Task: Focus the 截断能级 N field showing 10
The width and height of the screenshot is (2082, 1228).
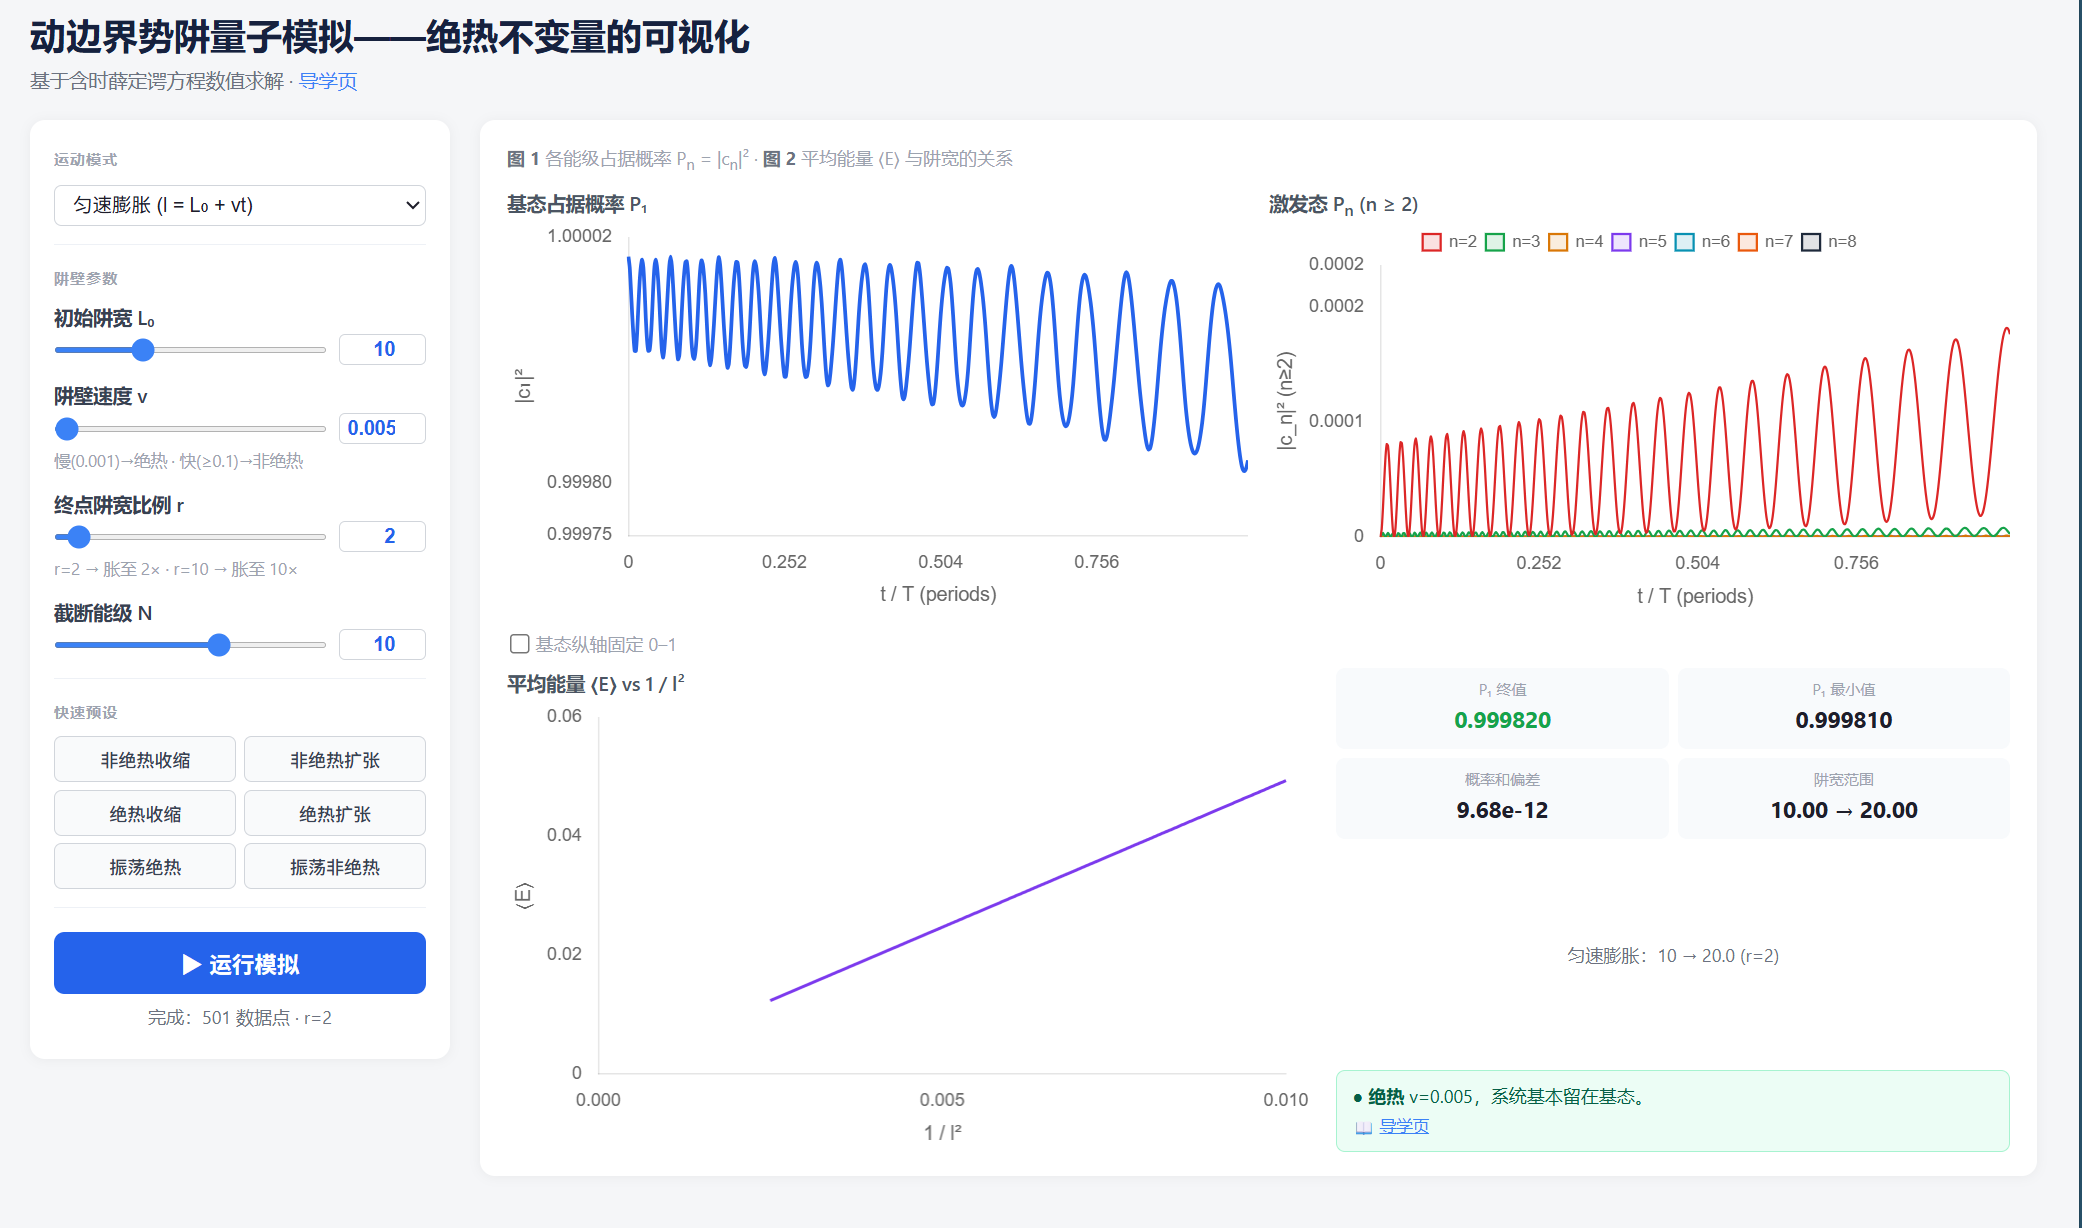Action: tap(382, 644)
